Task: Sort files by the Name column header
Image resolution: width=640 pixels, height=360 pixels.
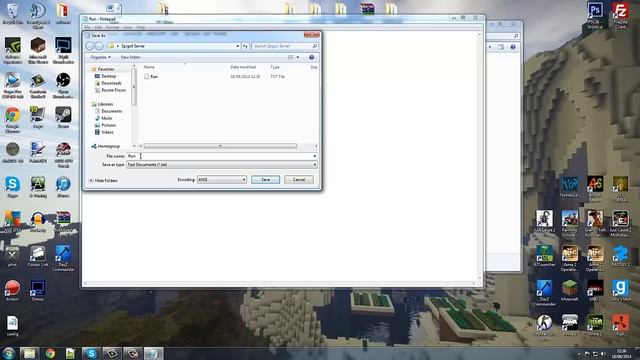Action: (x=149, y=67)
